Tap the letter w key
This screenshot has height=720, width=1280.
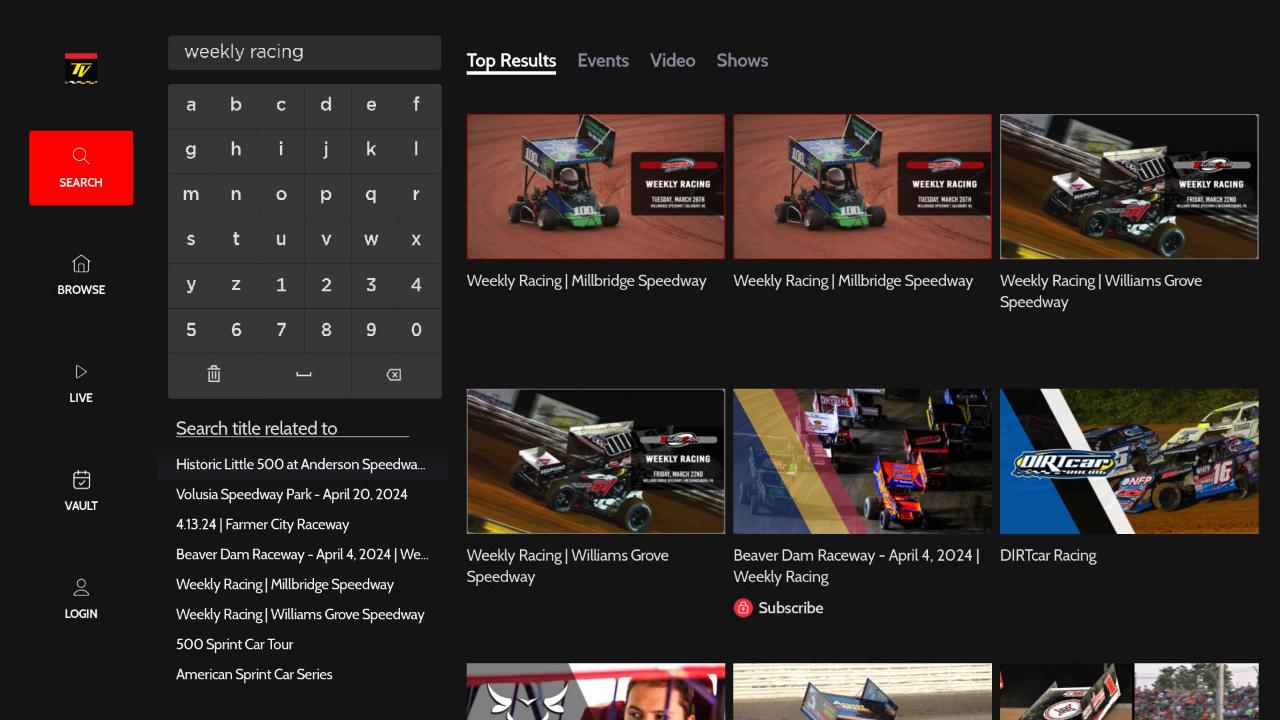[371, 240]
